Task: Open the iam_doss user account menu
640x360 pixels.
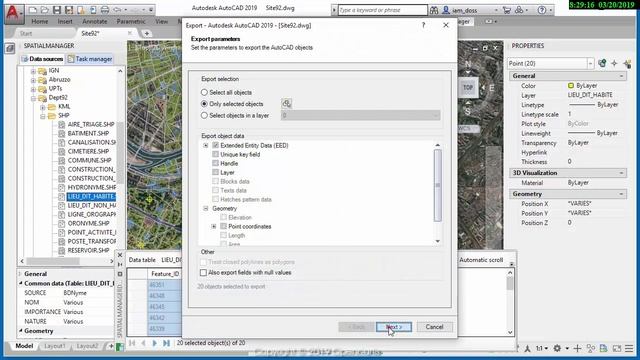Action: 470,10
